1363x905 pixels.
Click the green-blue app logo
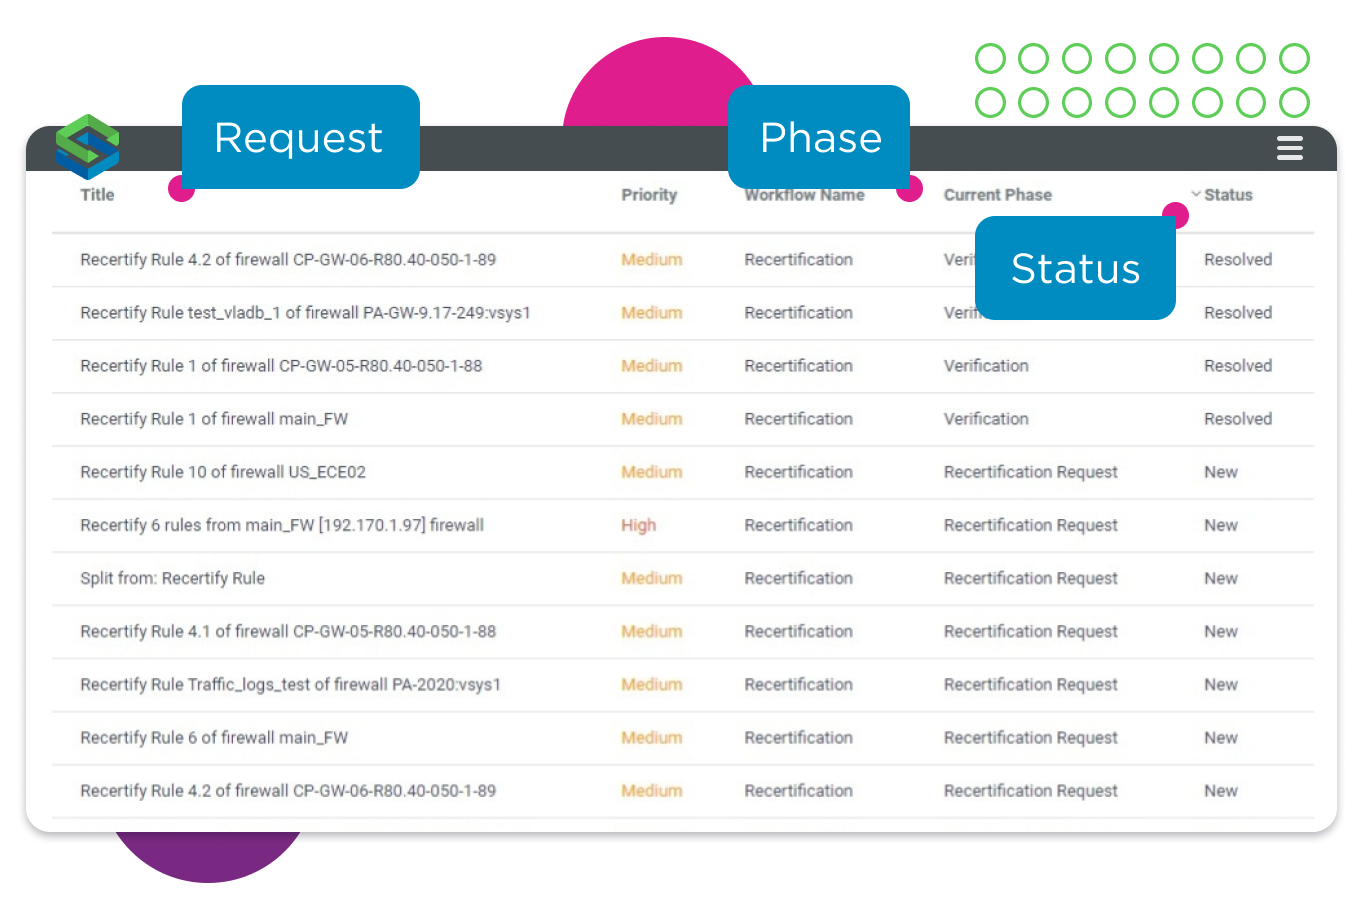[x=87, y=147]
